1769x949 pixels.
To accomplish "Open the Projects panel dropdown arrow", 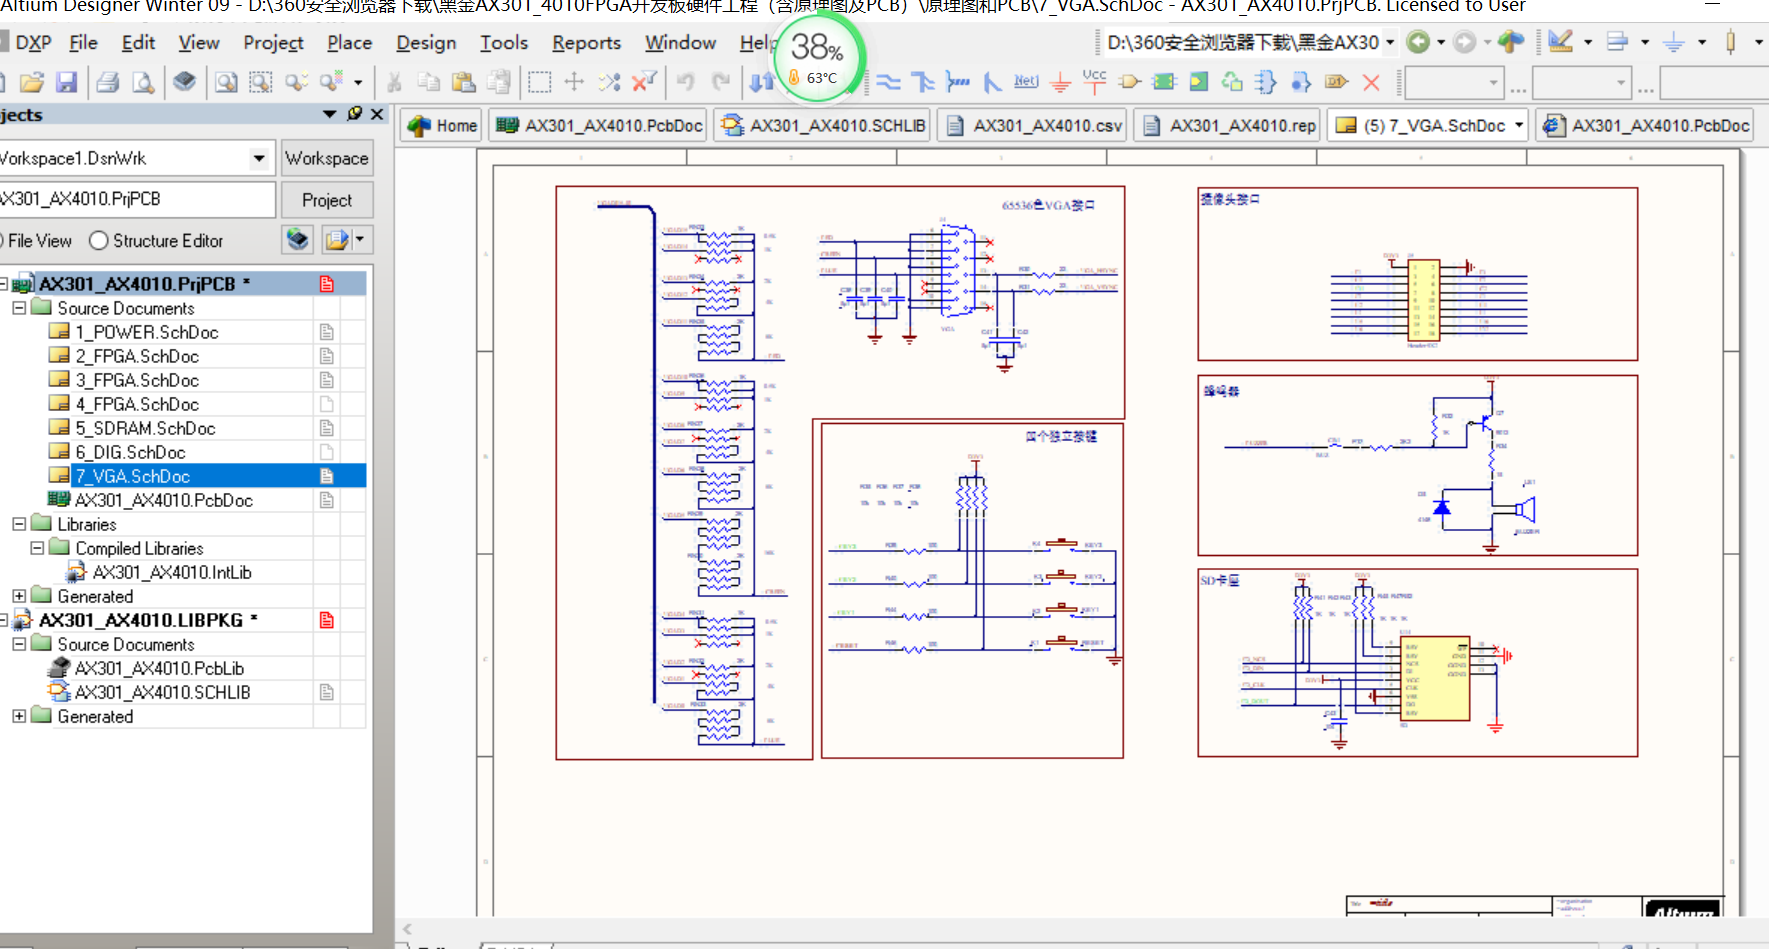I will click(x=329, y=114).
